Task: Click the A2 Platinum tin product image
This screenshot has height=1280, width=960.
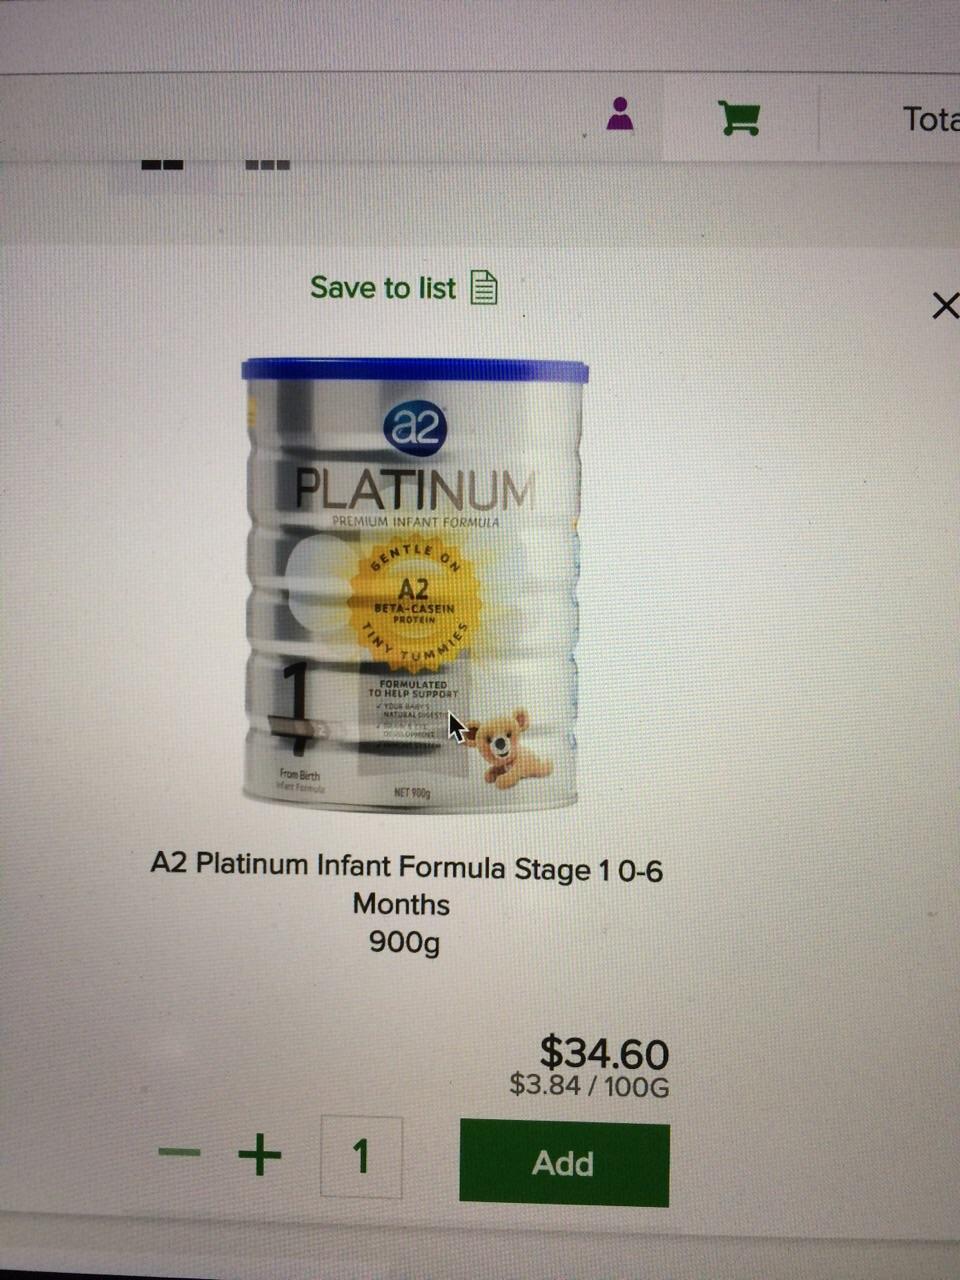Action: click(413, 584)
